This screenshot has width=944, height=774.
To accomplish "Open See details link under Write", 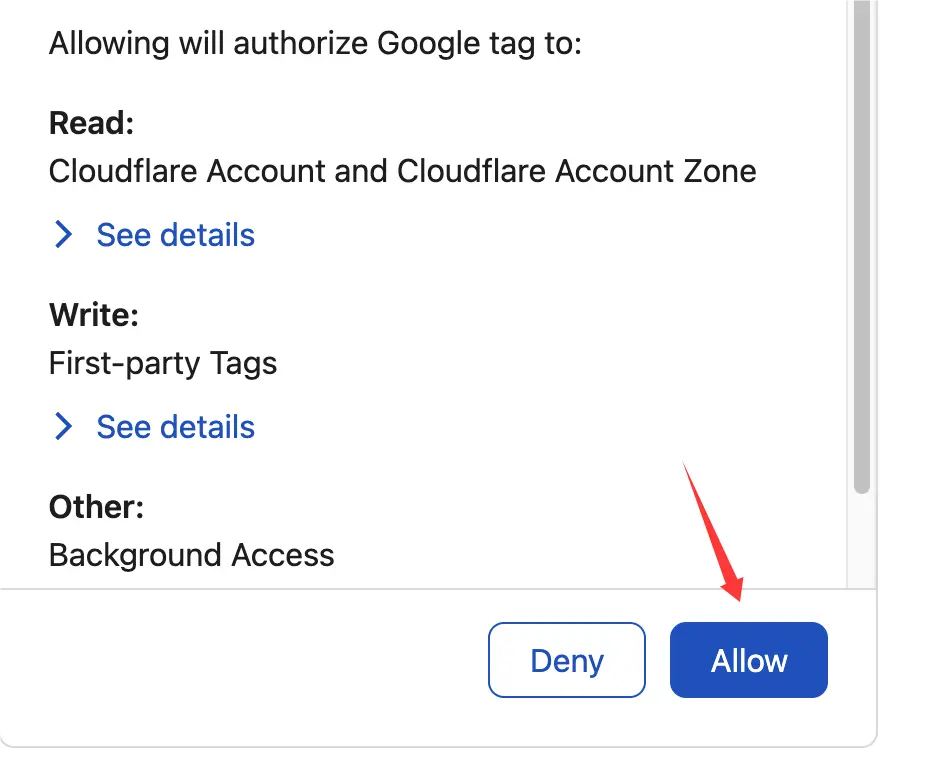I will click(175, 427).
